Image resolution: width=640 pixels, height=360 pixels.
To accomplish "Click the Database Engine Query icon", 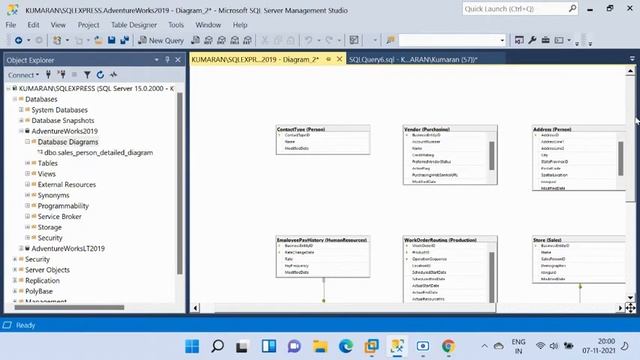I will click(x=196, y=40).
